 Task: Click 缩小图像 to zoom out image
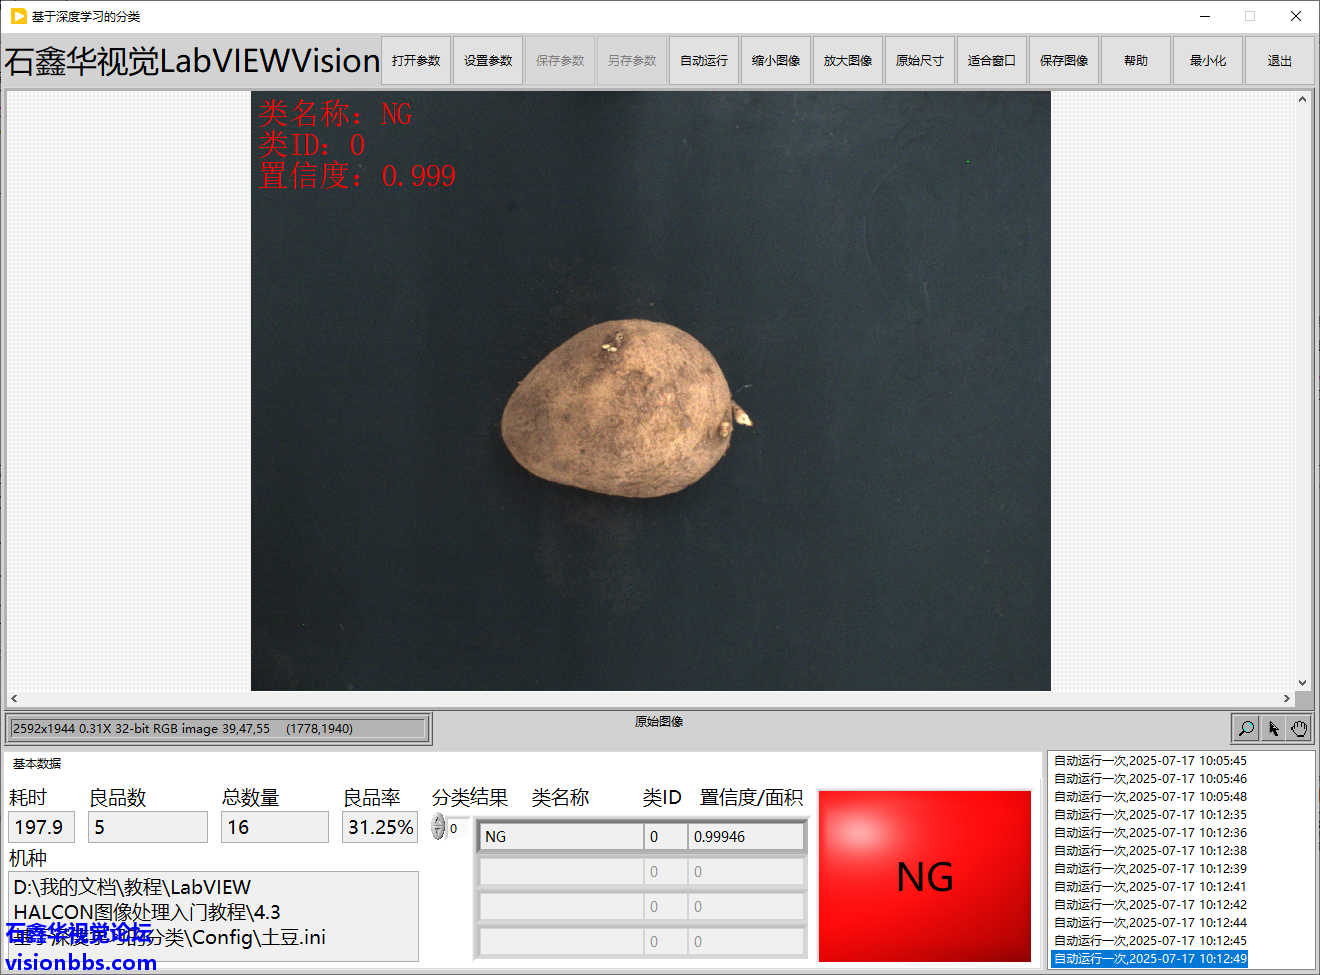pos(776,61)
